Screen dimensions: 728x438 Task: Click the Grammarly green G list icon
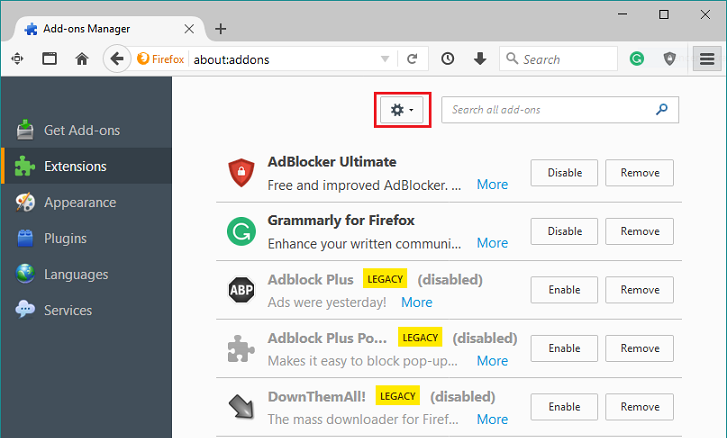click(x=241, y=231)
